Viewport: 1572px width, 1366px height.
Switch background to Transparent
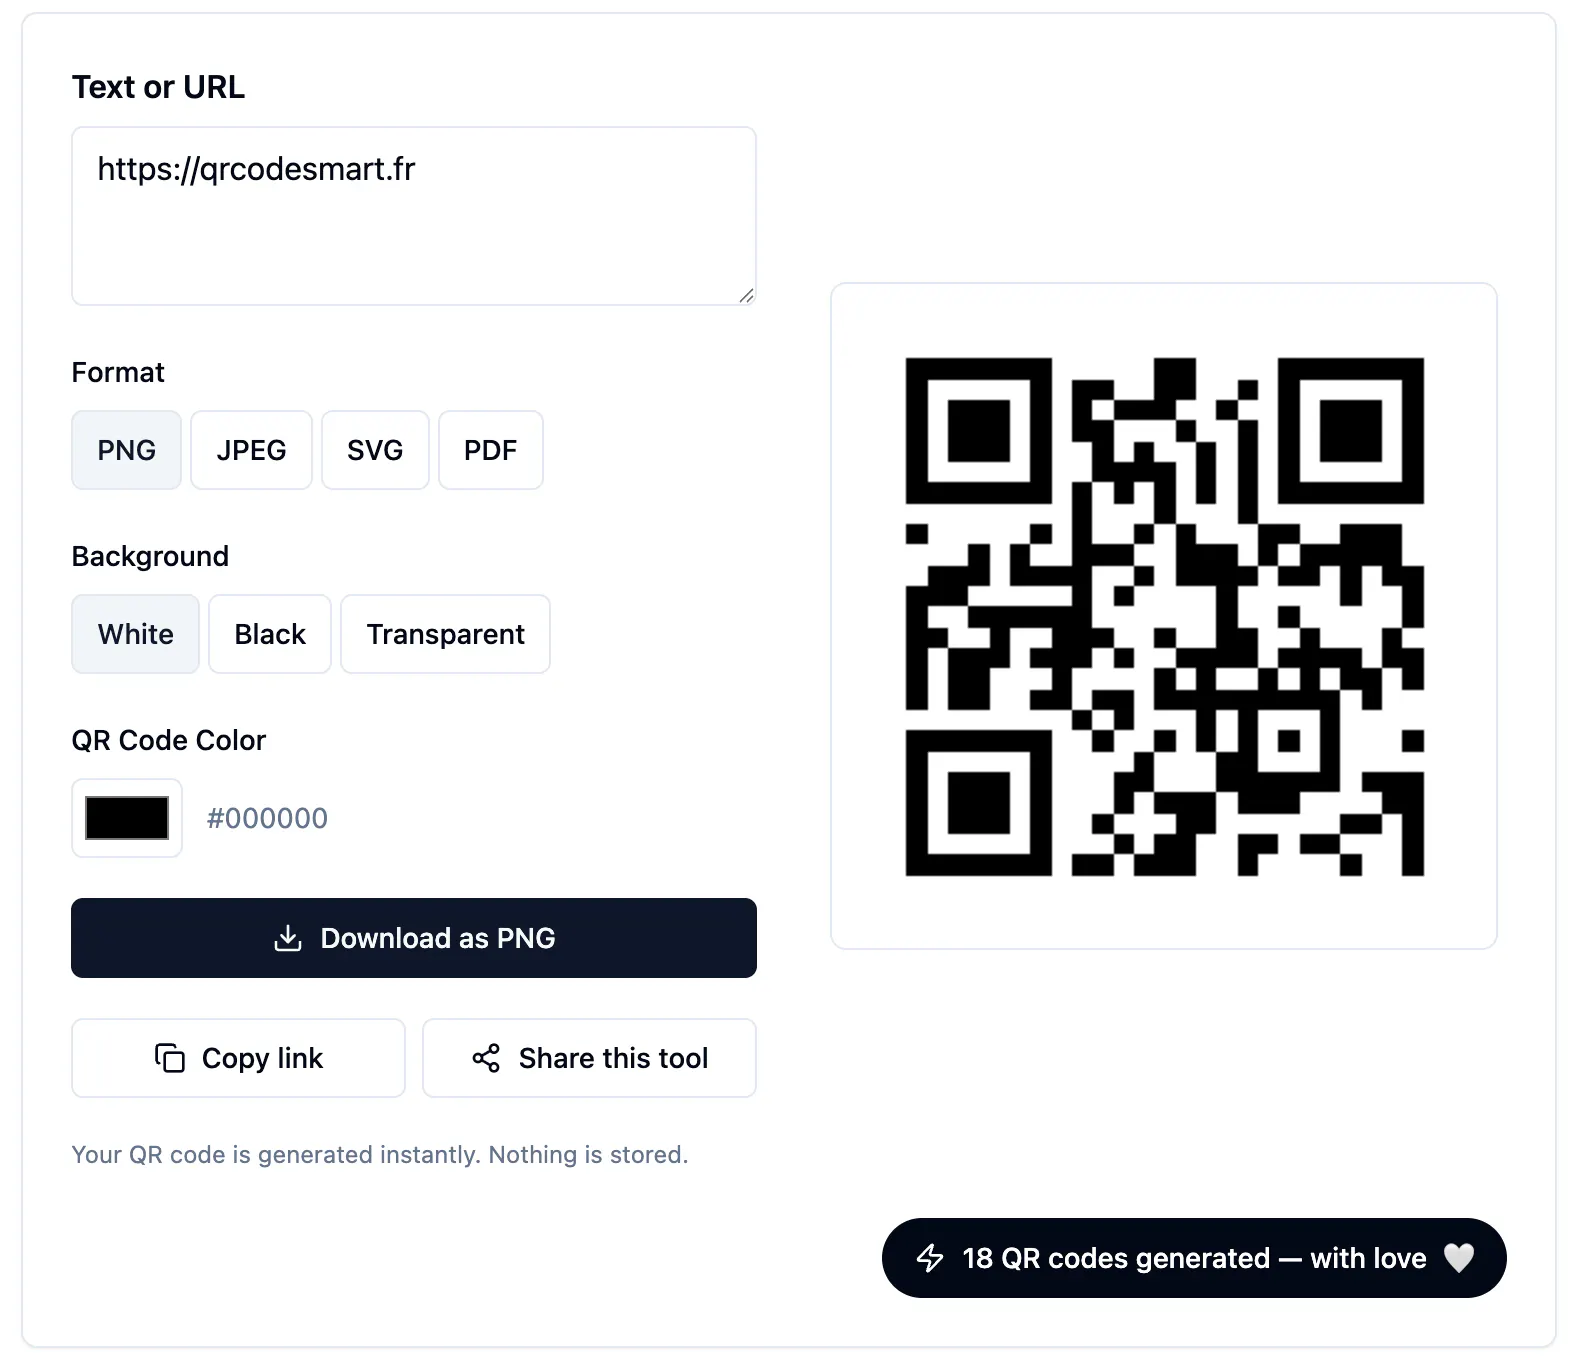point(445,634)
